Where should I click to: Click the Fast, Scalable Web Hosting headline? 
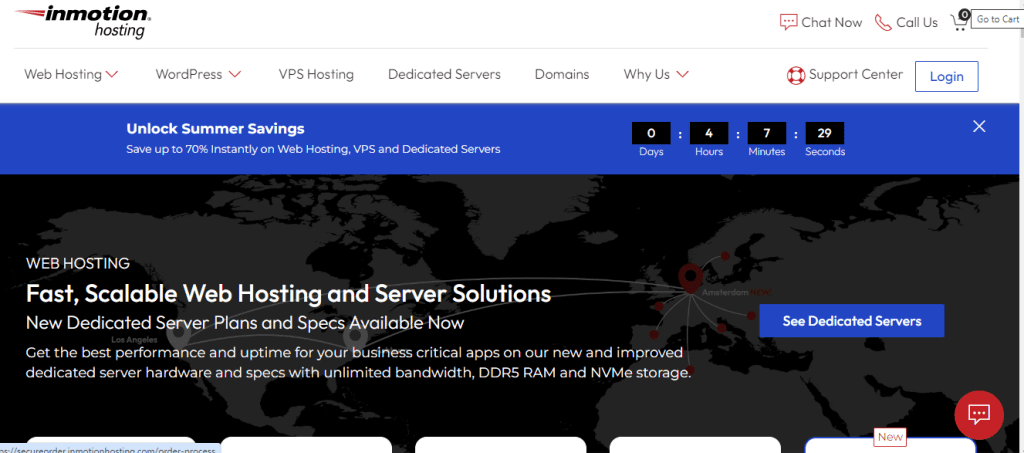coord(289,294)
